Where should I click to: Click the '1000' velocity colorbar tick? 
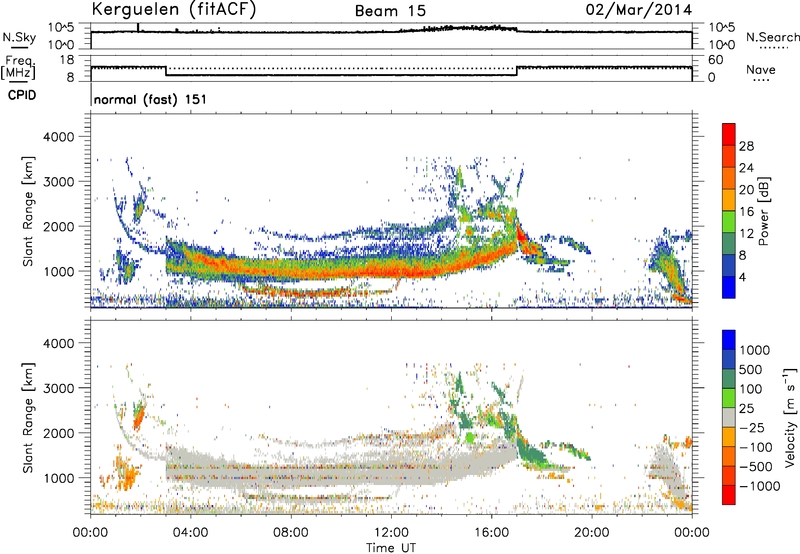755,350
